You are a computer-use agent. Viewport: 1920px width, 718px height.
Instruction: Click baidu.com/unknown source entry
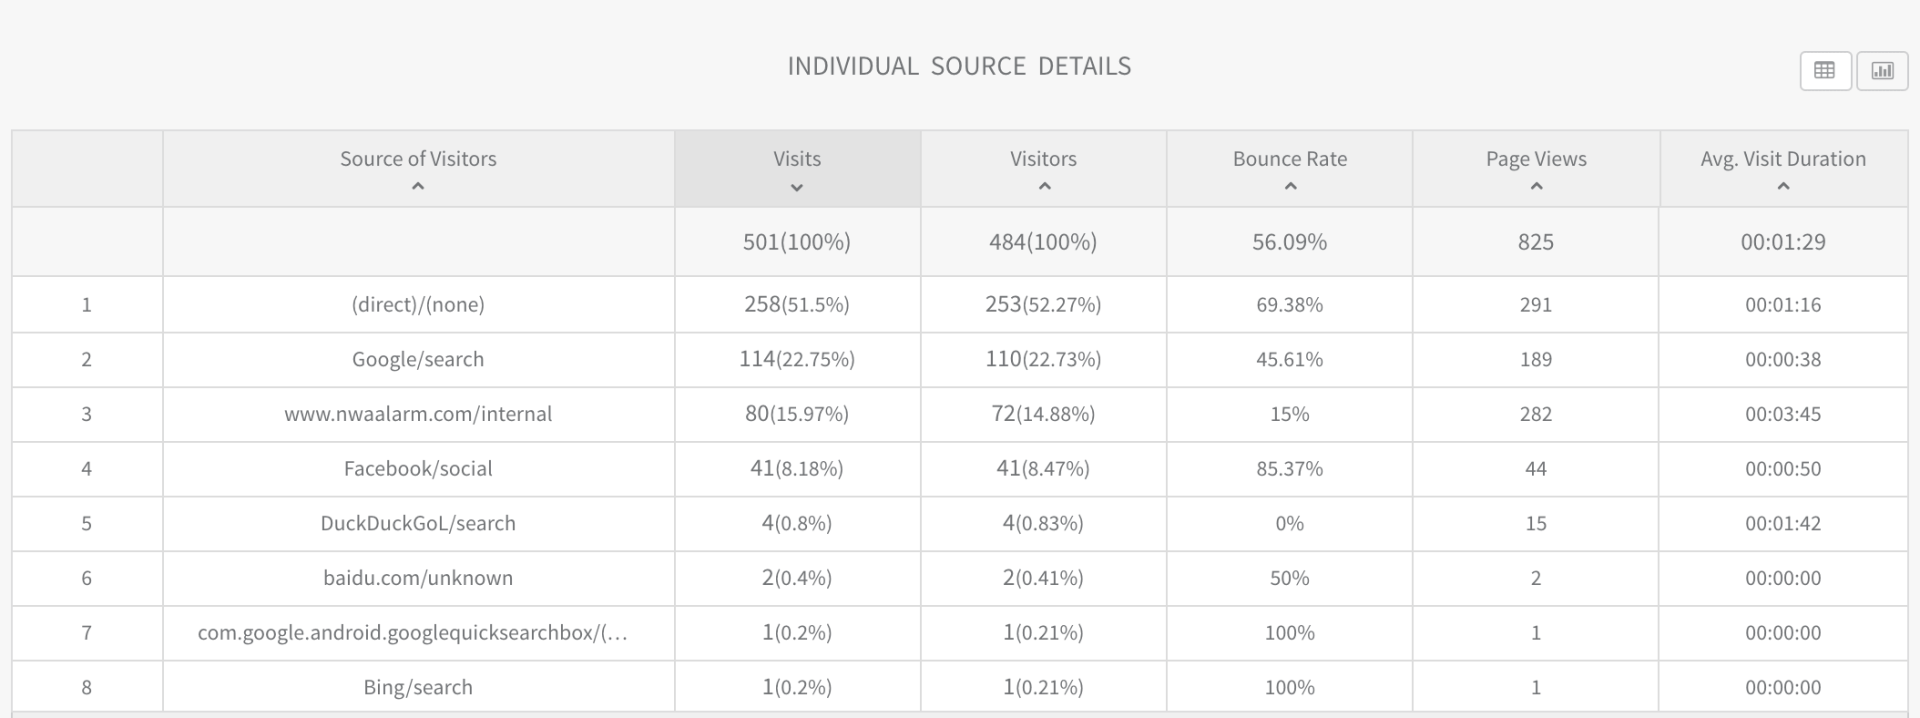click(418, 578)
